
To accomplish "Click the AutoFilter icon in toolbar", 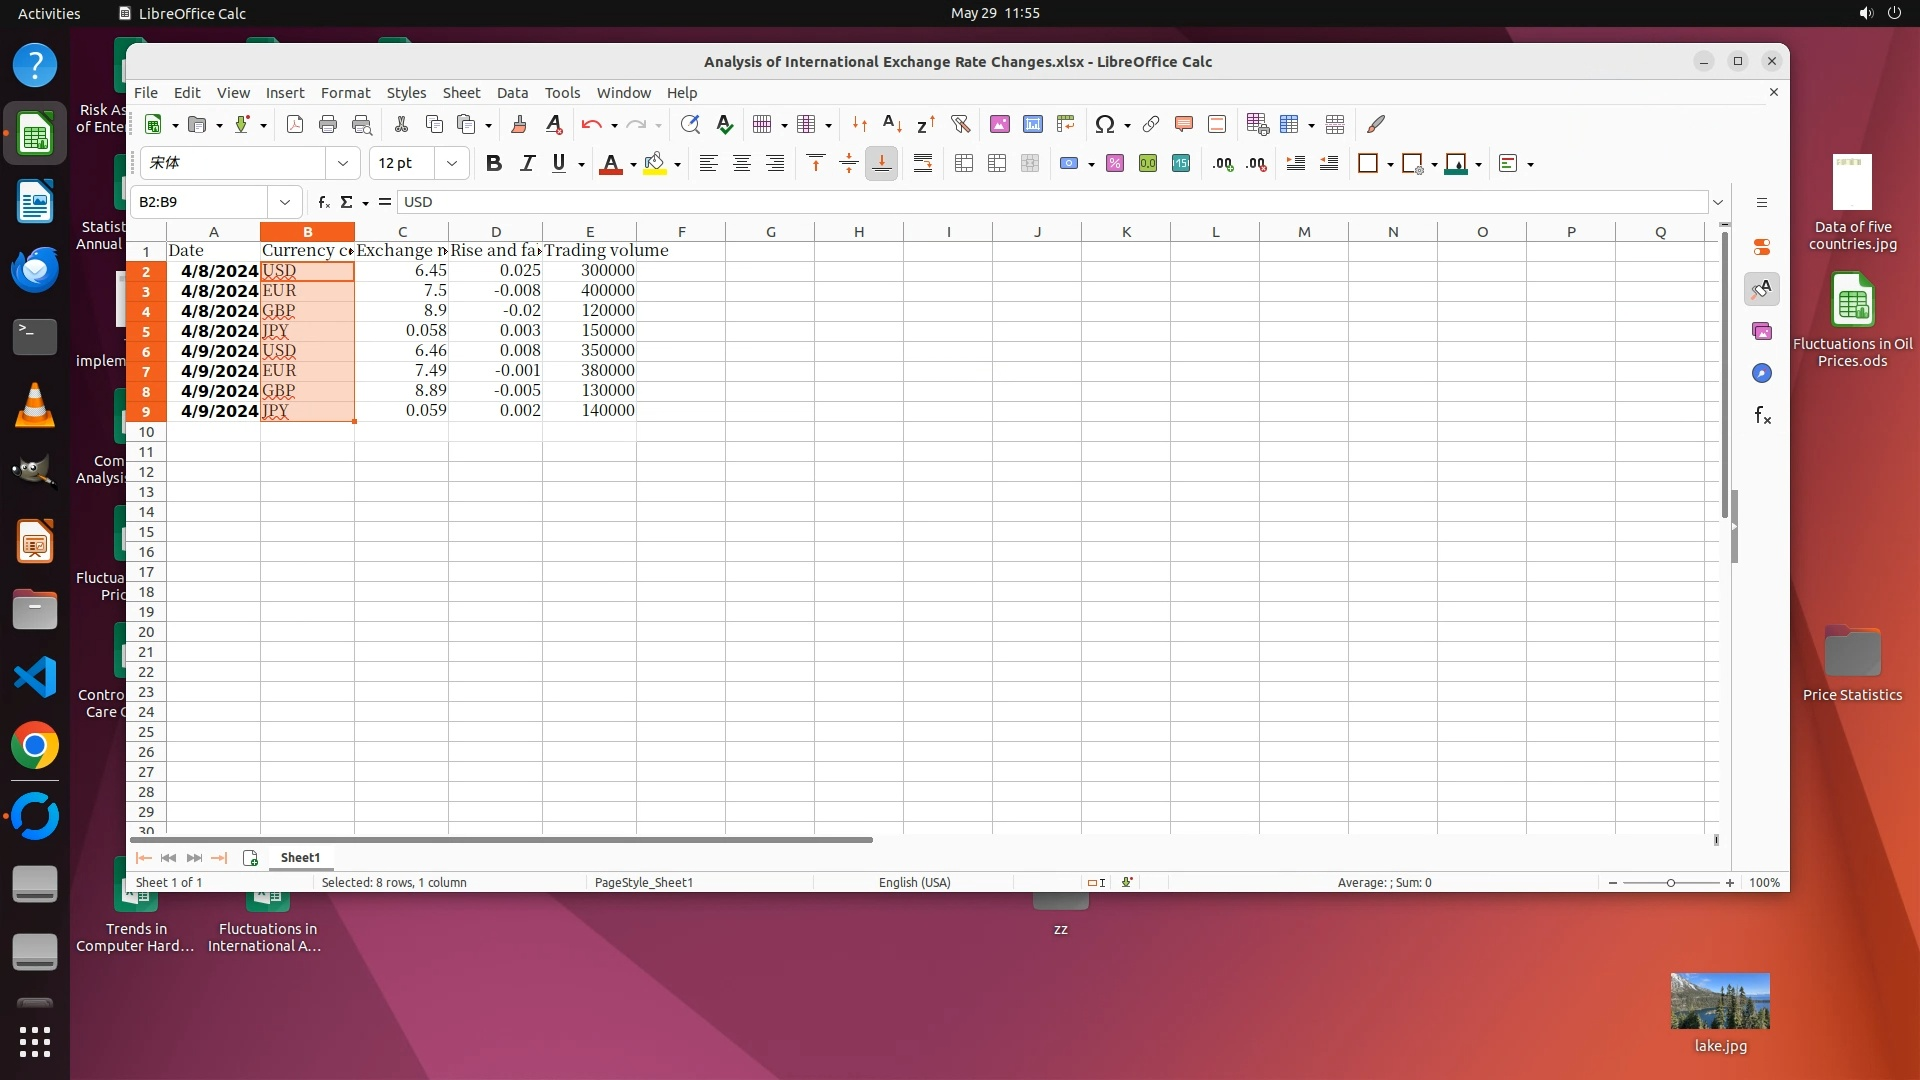I will click(960, 124).
